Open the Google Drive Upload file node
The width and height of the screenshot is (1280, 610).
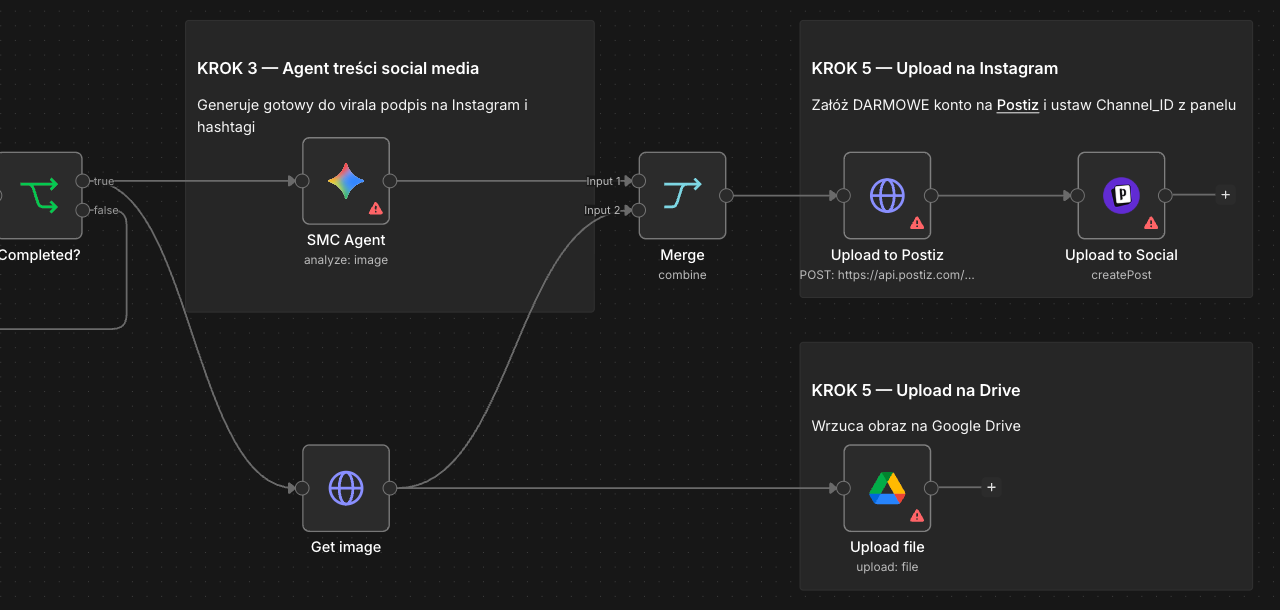tap(887, 488)
